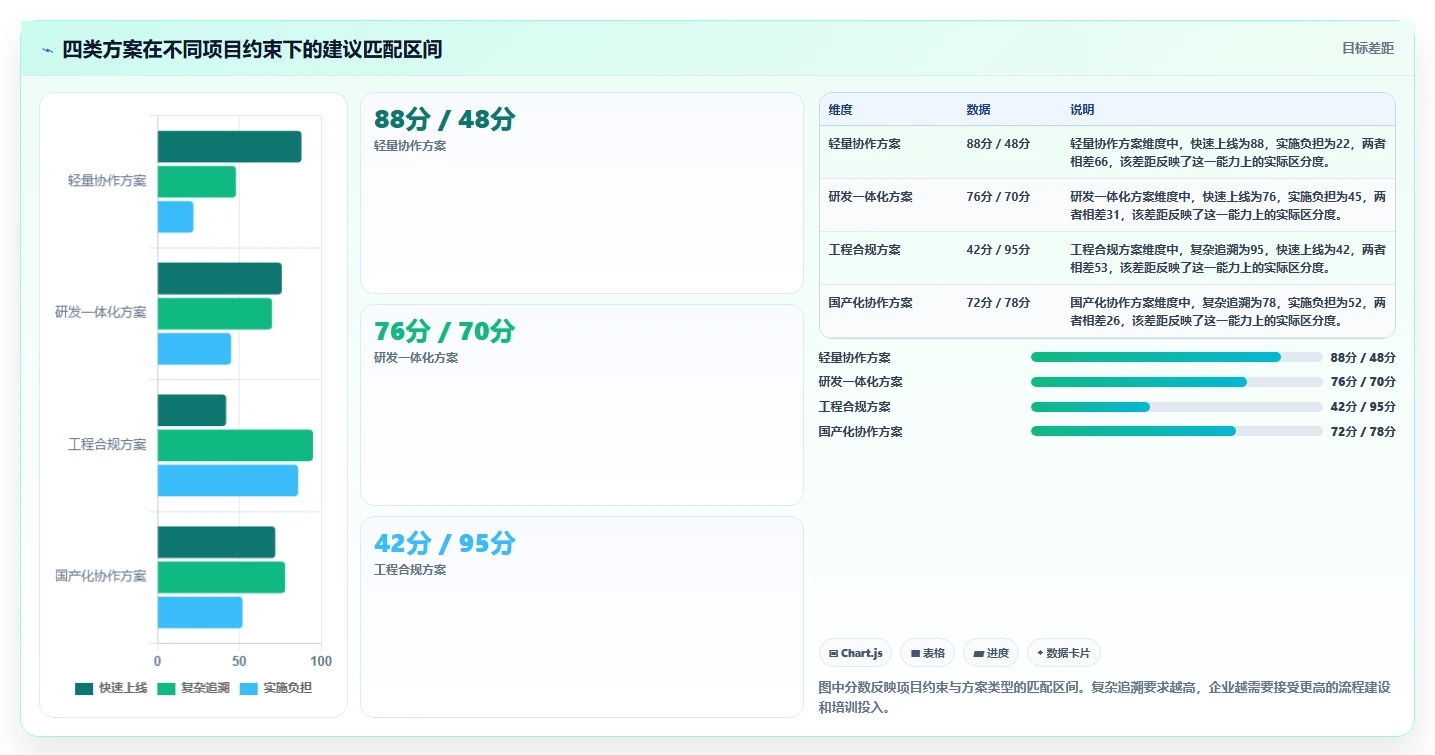Click the 42分 / 95分 table data cell
The width and height of the screenshot is (1435, 755).
tap(998, 250)
